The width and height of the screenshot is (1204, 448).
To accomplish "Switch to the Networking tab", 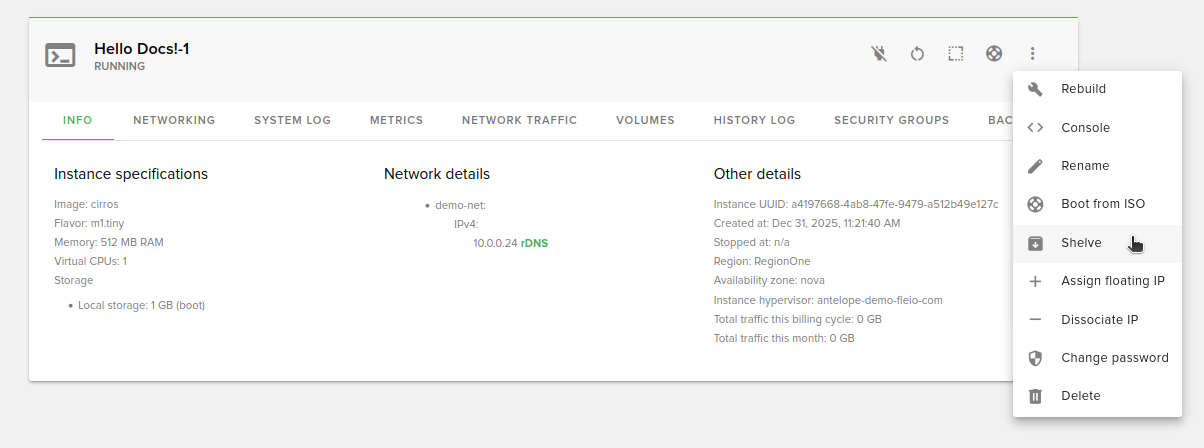I will [174, 120].
